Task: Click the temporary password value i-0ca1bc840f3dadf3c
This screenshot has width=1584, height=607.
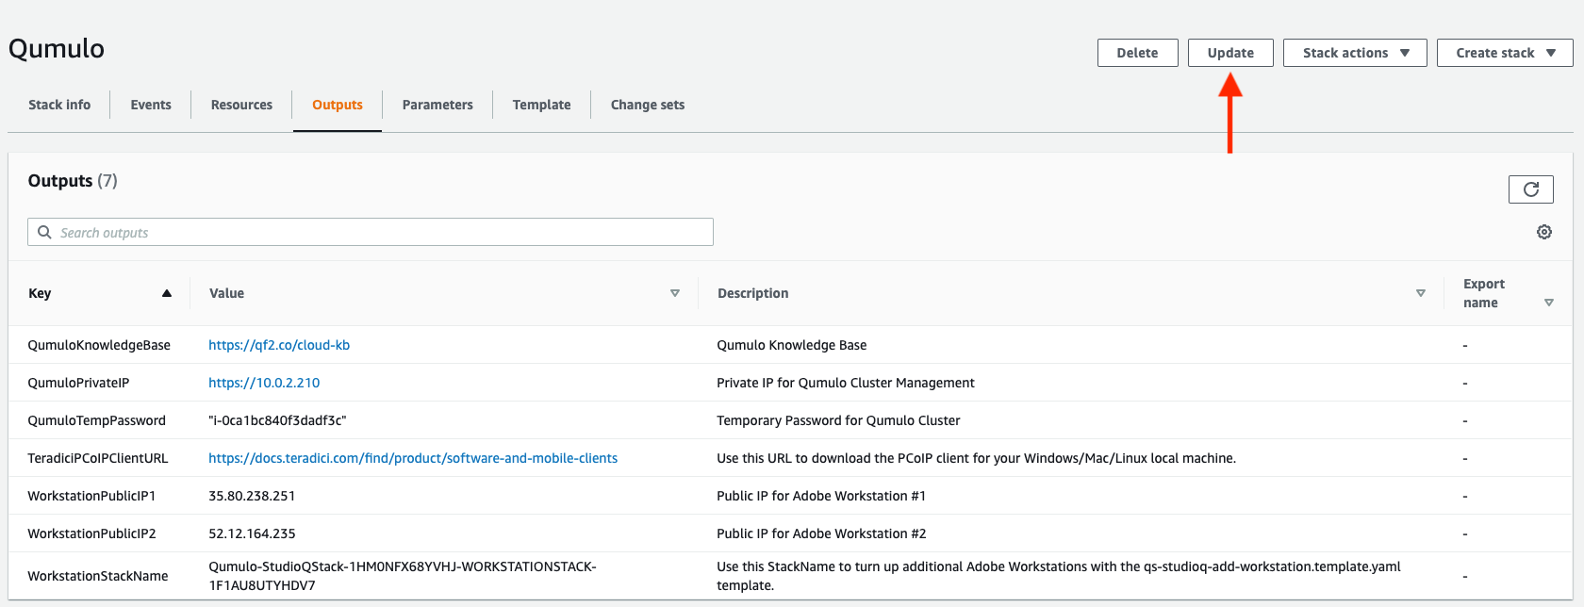Action: (x=277, y=421)
